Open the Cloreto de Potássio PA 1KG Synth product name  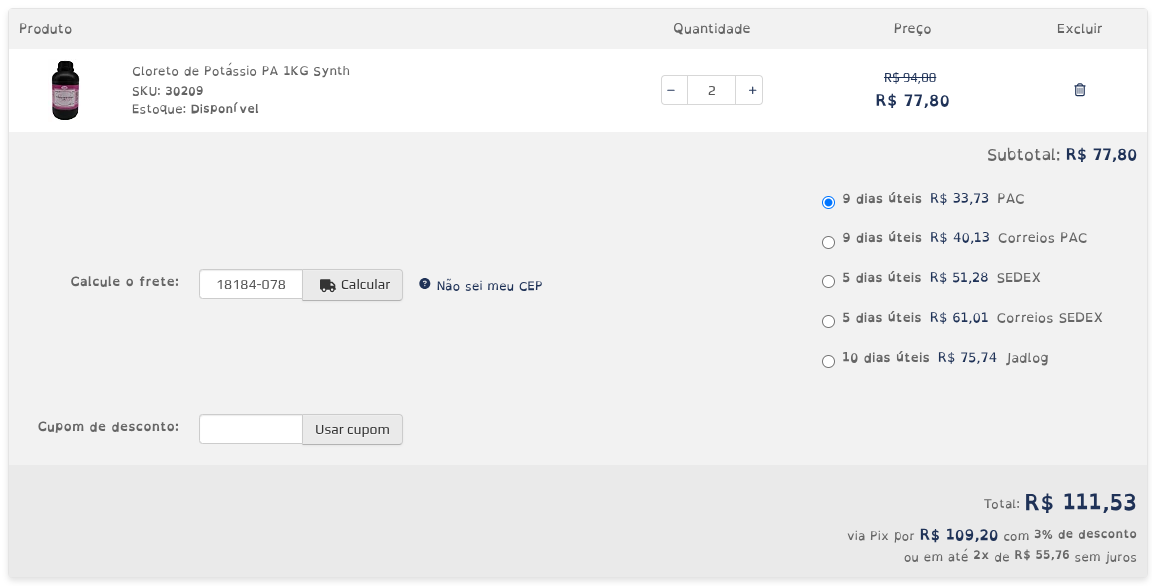[241, 71]
